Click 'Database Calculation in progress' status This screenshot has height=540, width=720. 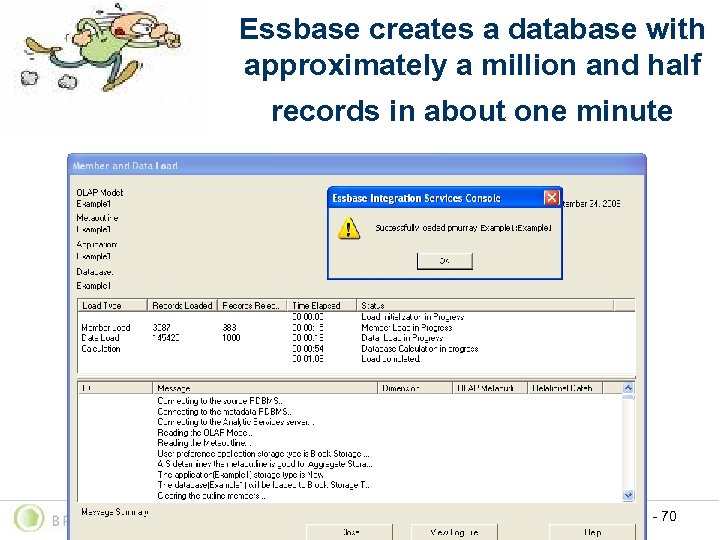(x=420, y=349)
